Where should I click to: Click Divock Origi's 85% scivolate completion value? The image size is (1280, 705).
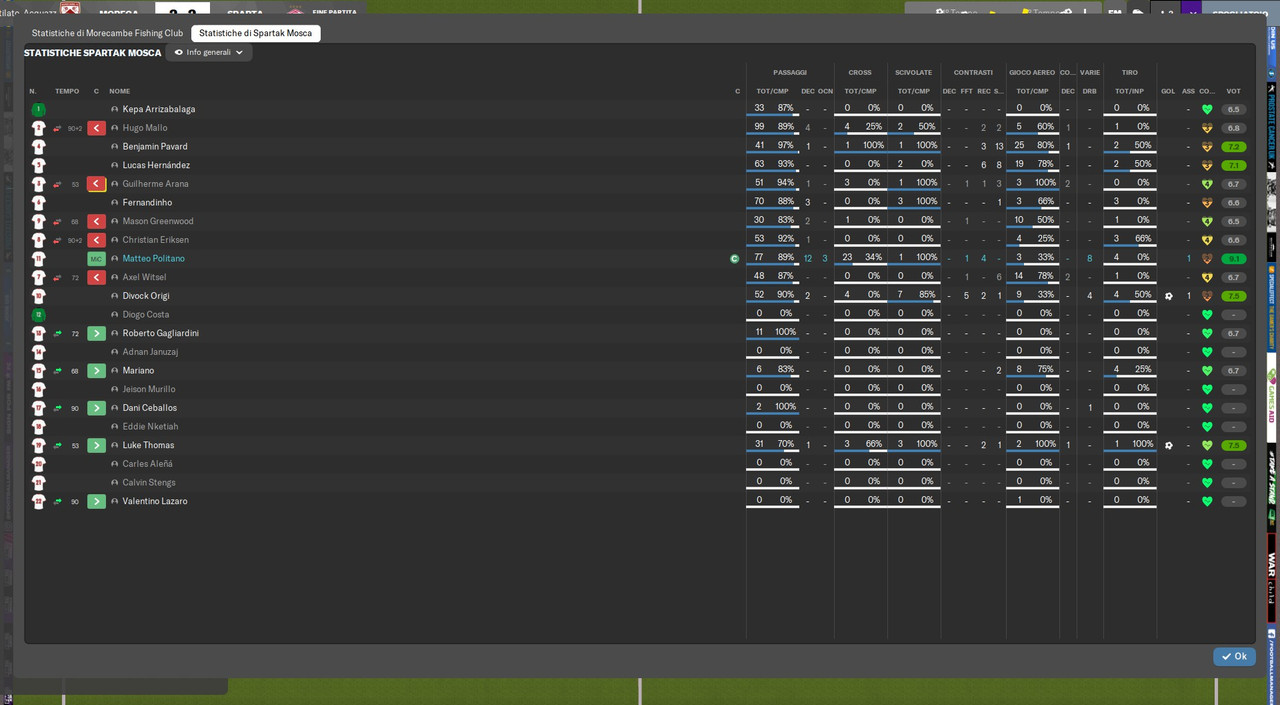coord(927,295)
